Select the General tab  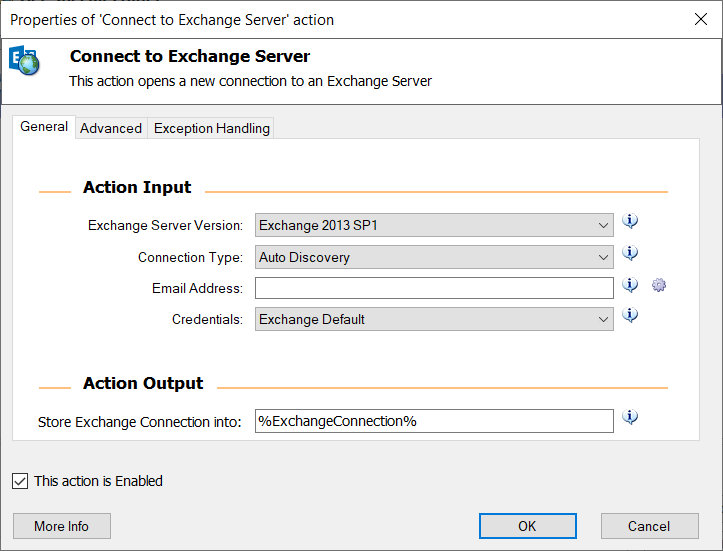pyautogui.click(x=44, y=127)
